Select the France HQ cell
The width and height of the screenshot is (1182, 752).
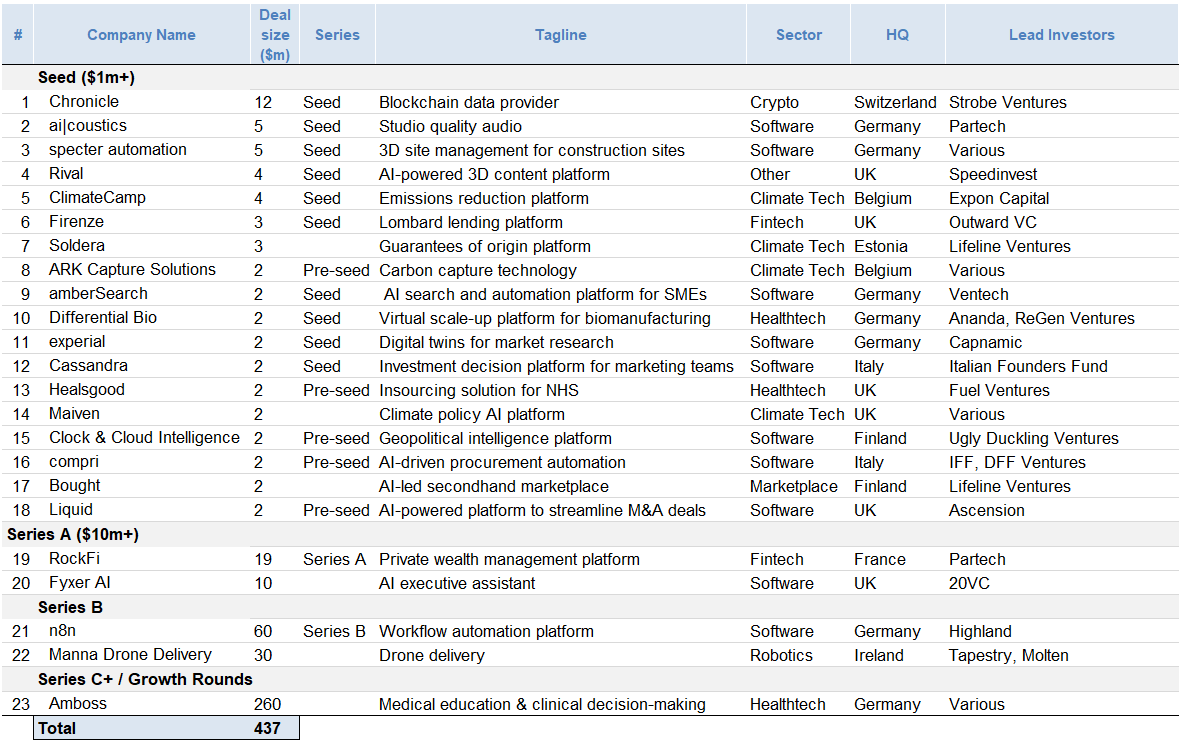[880, 559]
